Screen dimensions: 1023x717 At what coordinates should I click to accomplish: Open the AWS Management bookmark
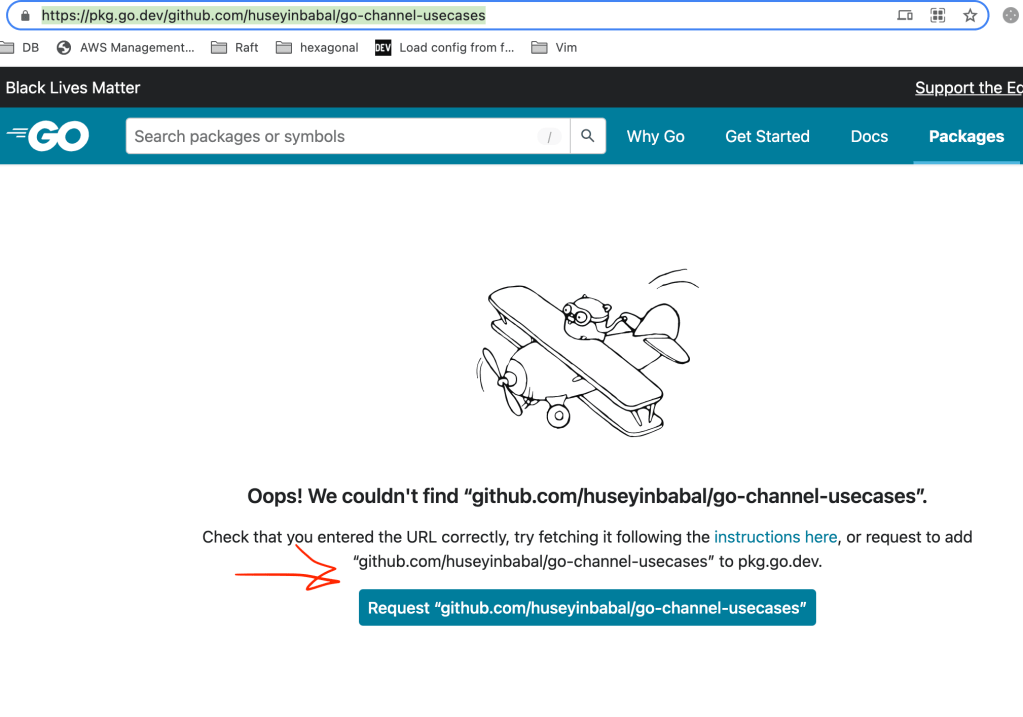click(x=126, y=47)
